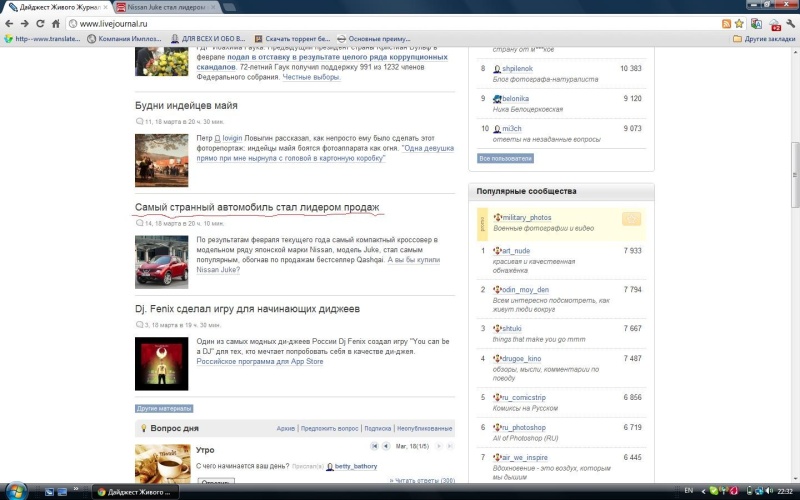Click the mail notifier extension icon

coord(775,24)
